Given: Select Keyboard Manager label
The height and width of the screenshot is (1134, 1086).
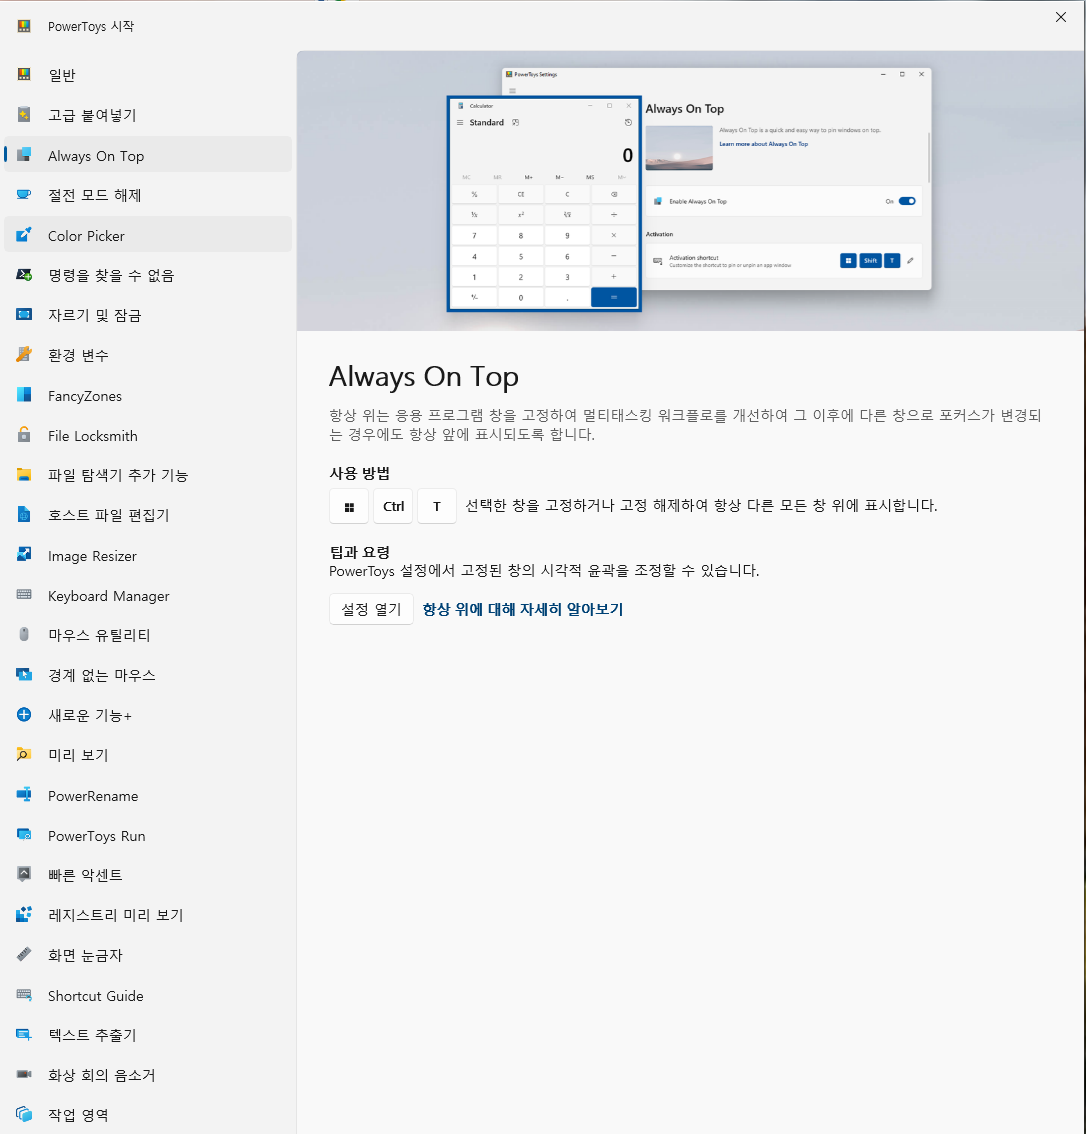Looking at the screenshot, I should pos(108,596).
